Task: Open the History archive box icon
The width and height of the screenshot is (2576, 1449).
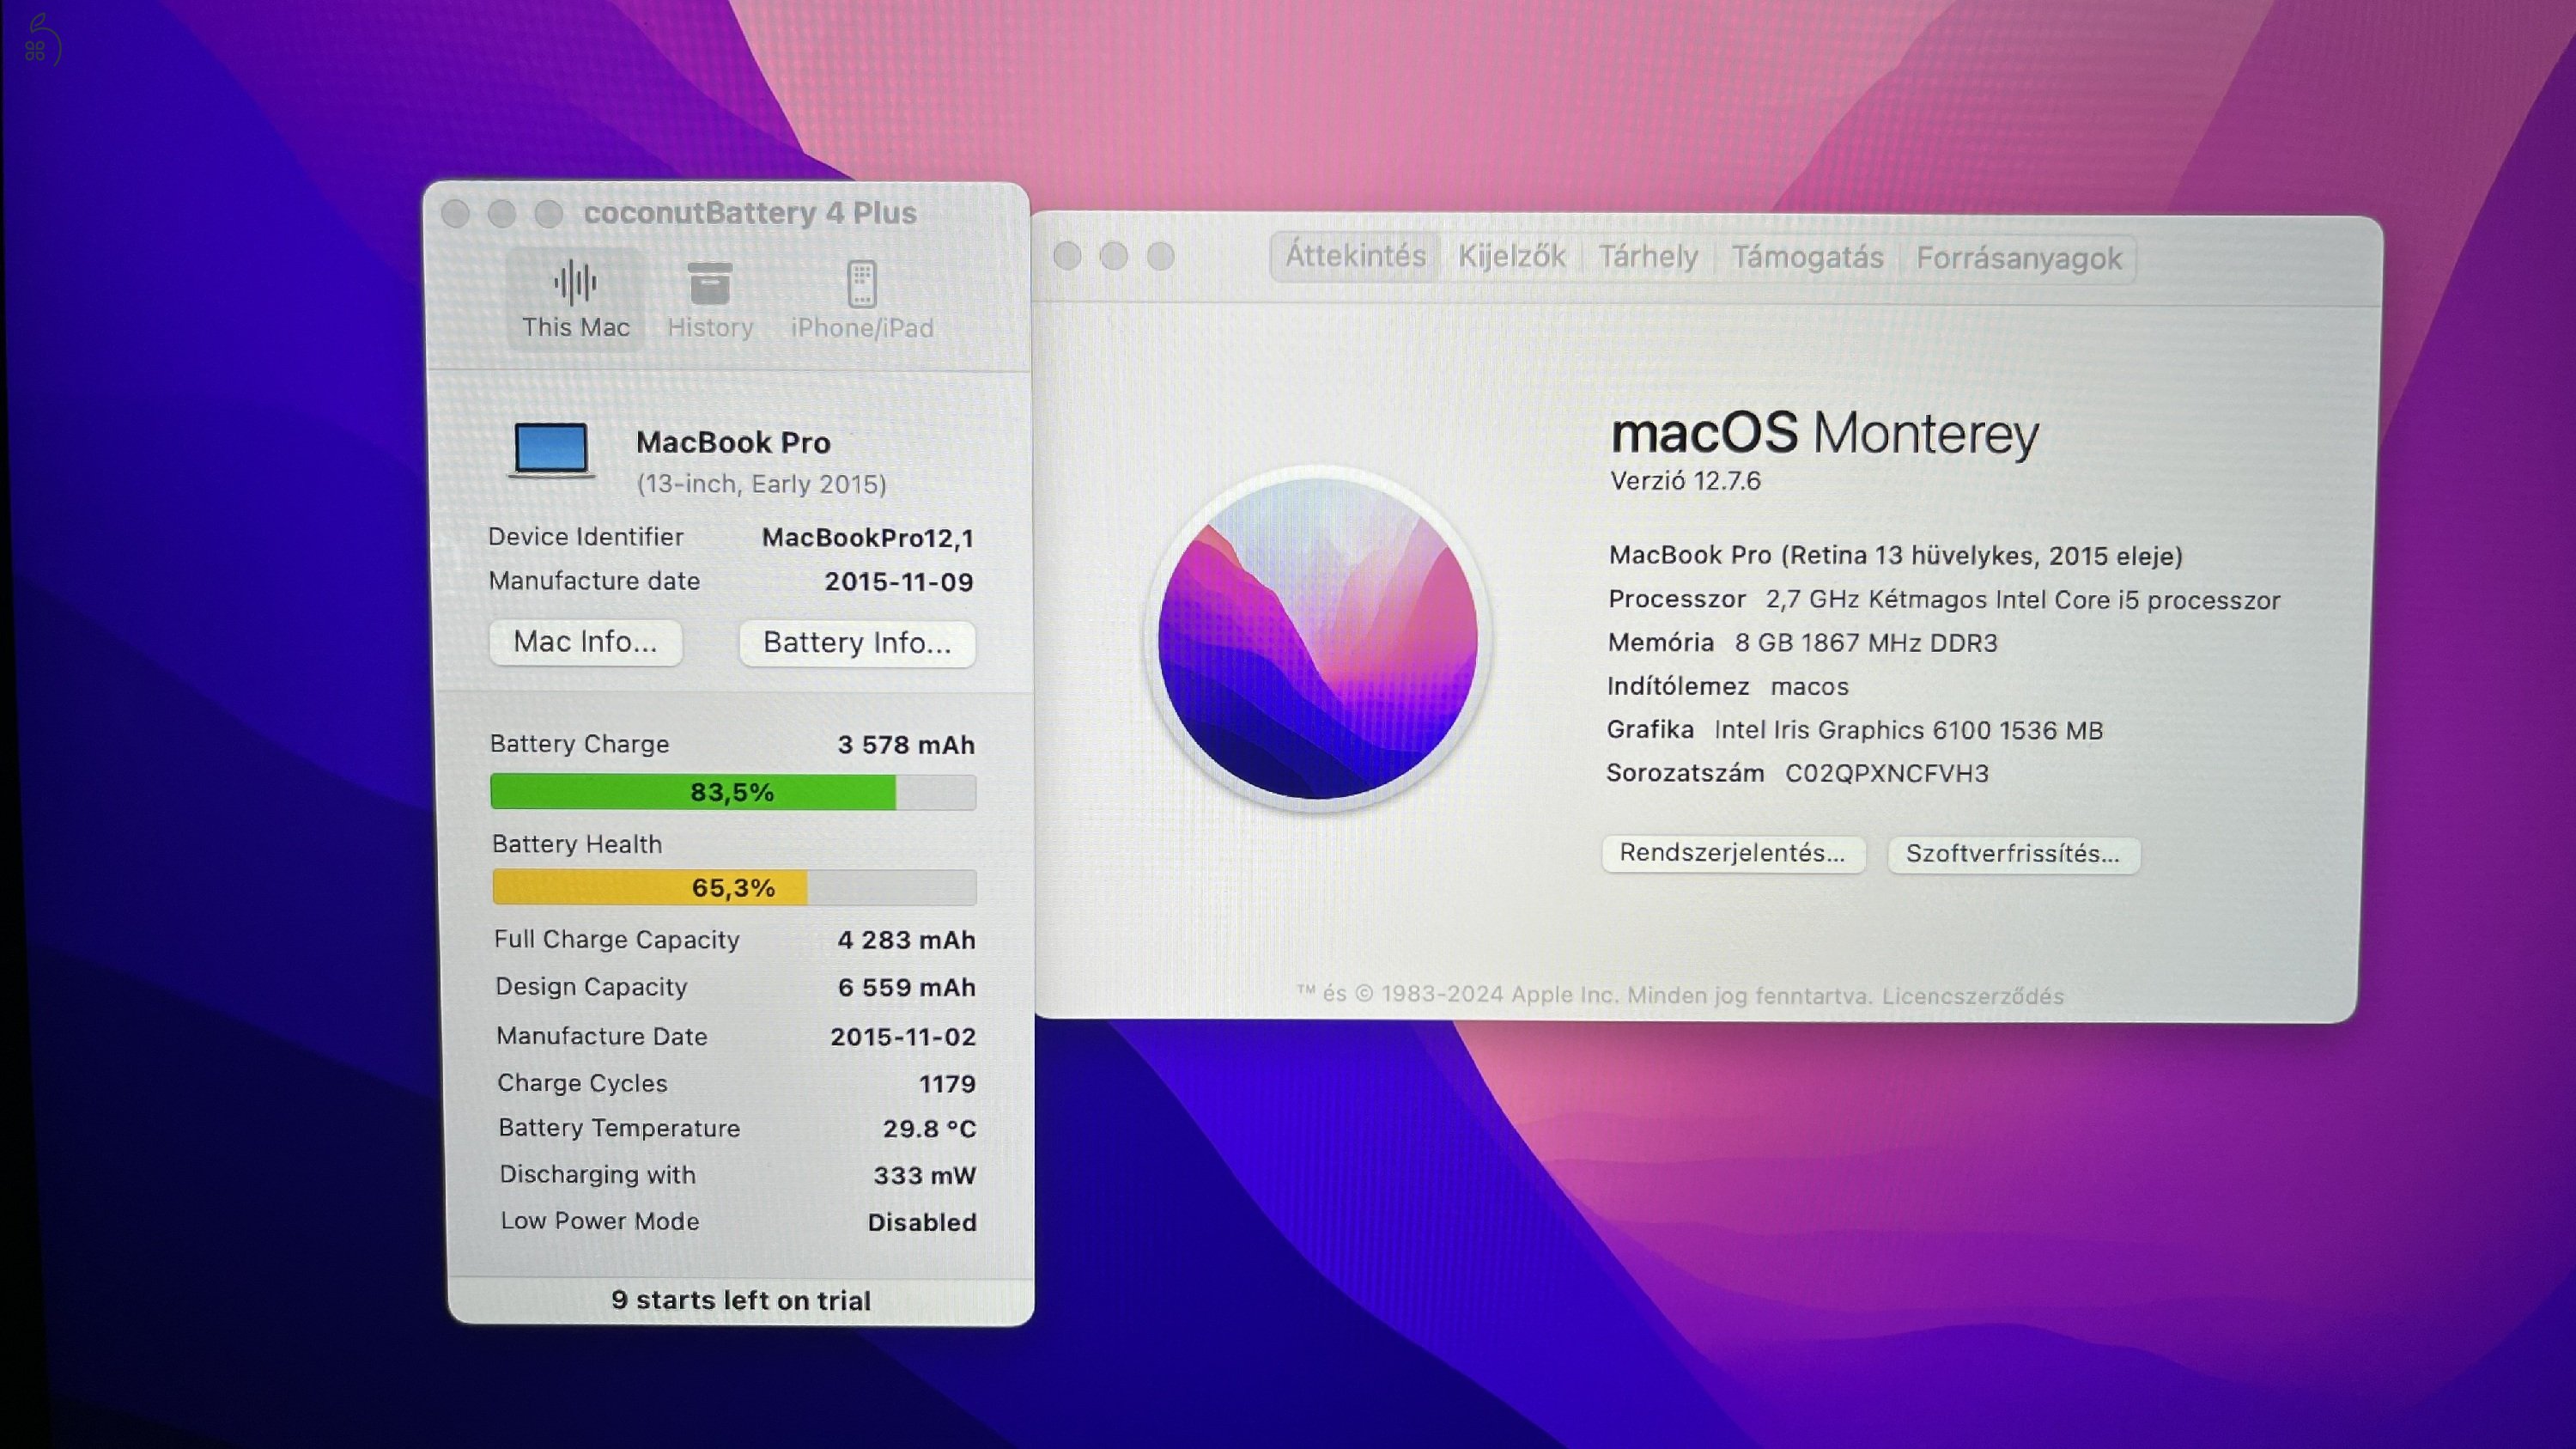Action: coord(710,284)
